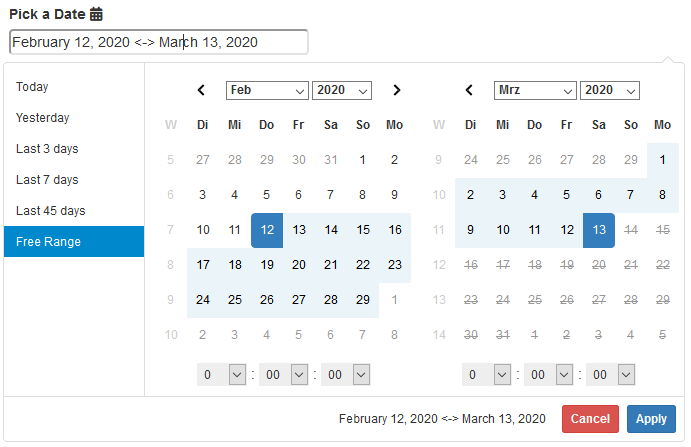Select February 12 in the left calendar
Viewport: 691px width, 447px height.
(267, 229)
